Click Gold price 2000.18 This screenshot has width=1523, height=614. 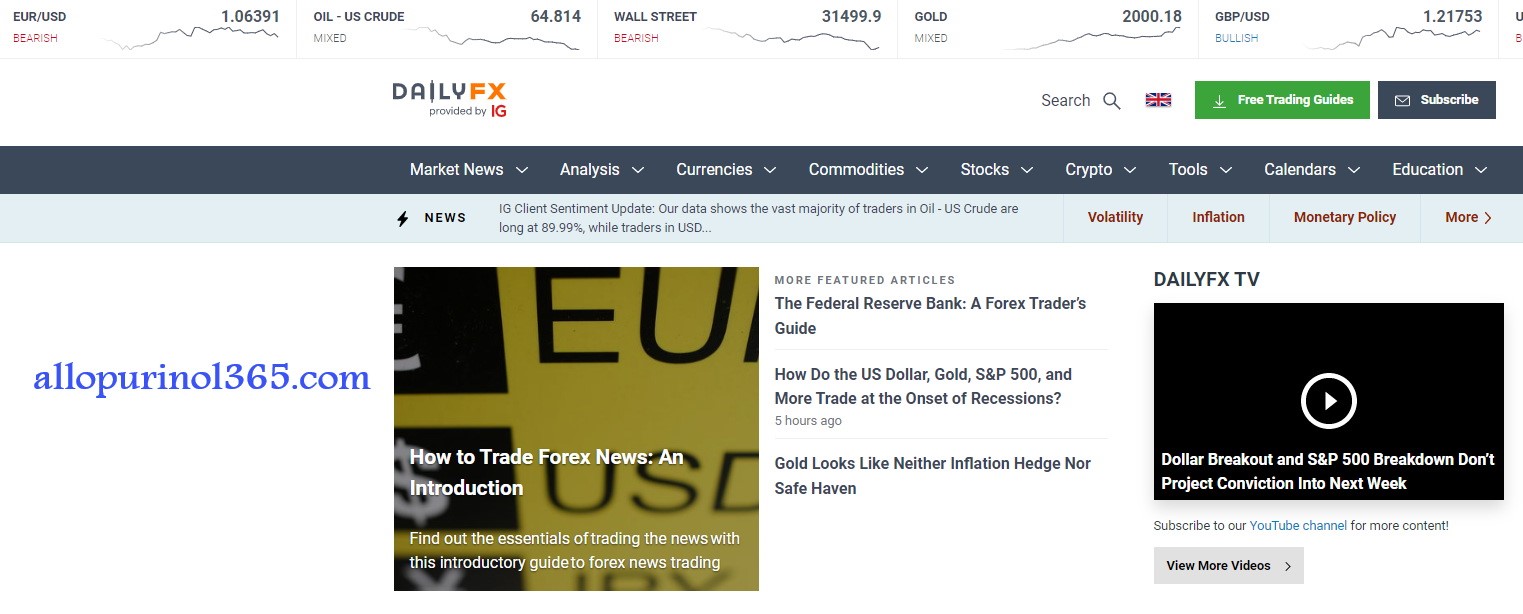coord(1152,16)
